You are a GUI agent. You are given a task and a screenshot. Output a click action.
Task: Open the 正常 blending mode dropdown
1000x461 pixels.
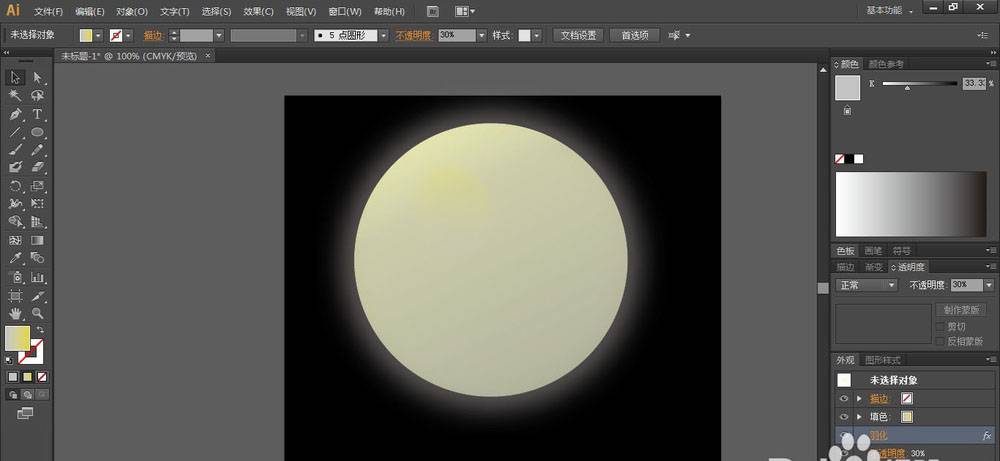pyautogui.click(x=866, y=285)
